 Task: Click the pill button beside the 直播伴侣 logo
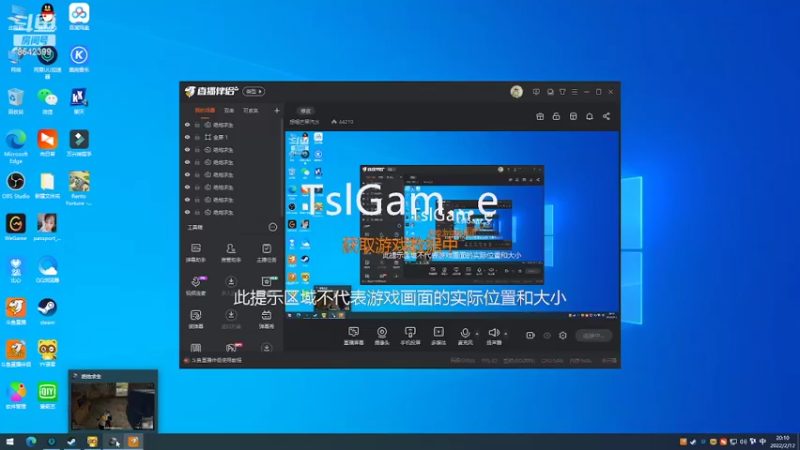tap(254, 91)
